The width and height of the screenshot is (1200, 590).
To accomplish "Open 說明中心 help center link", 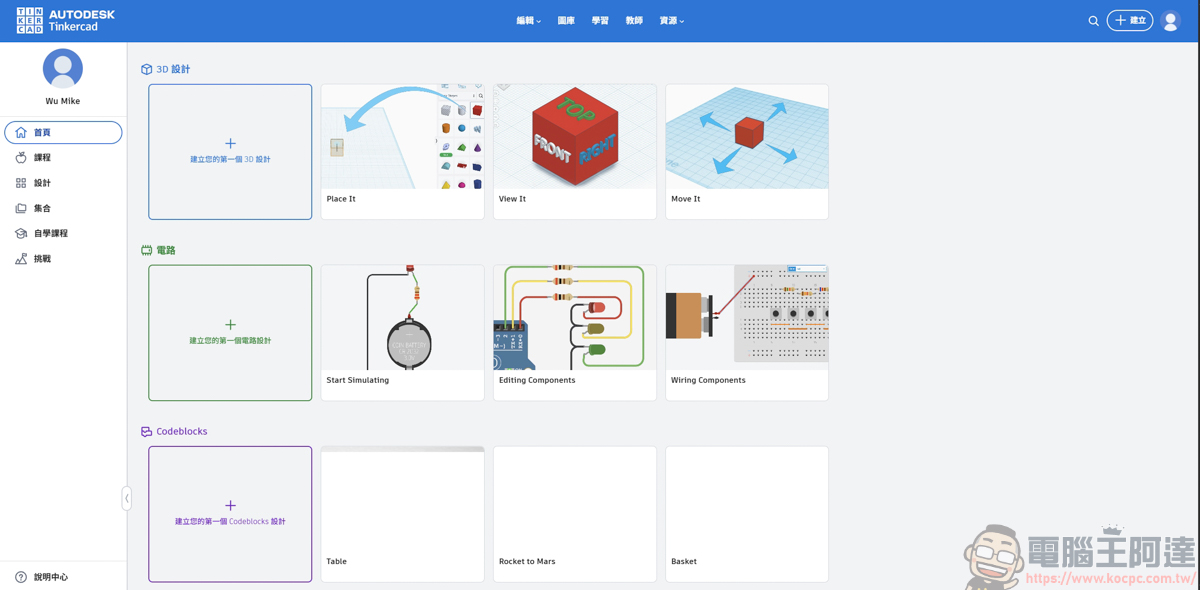I will point(51,577).
